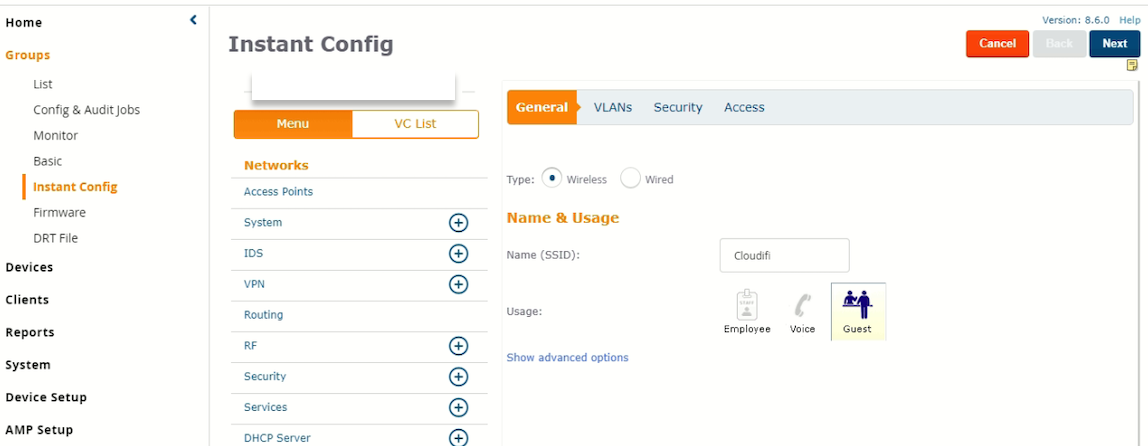Click the yellow note icon below Next

1132,65
